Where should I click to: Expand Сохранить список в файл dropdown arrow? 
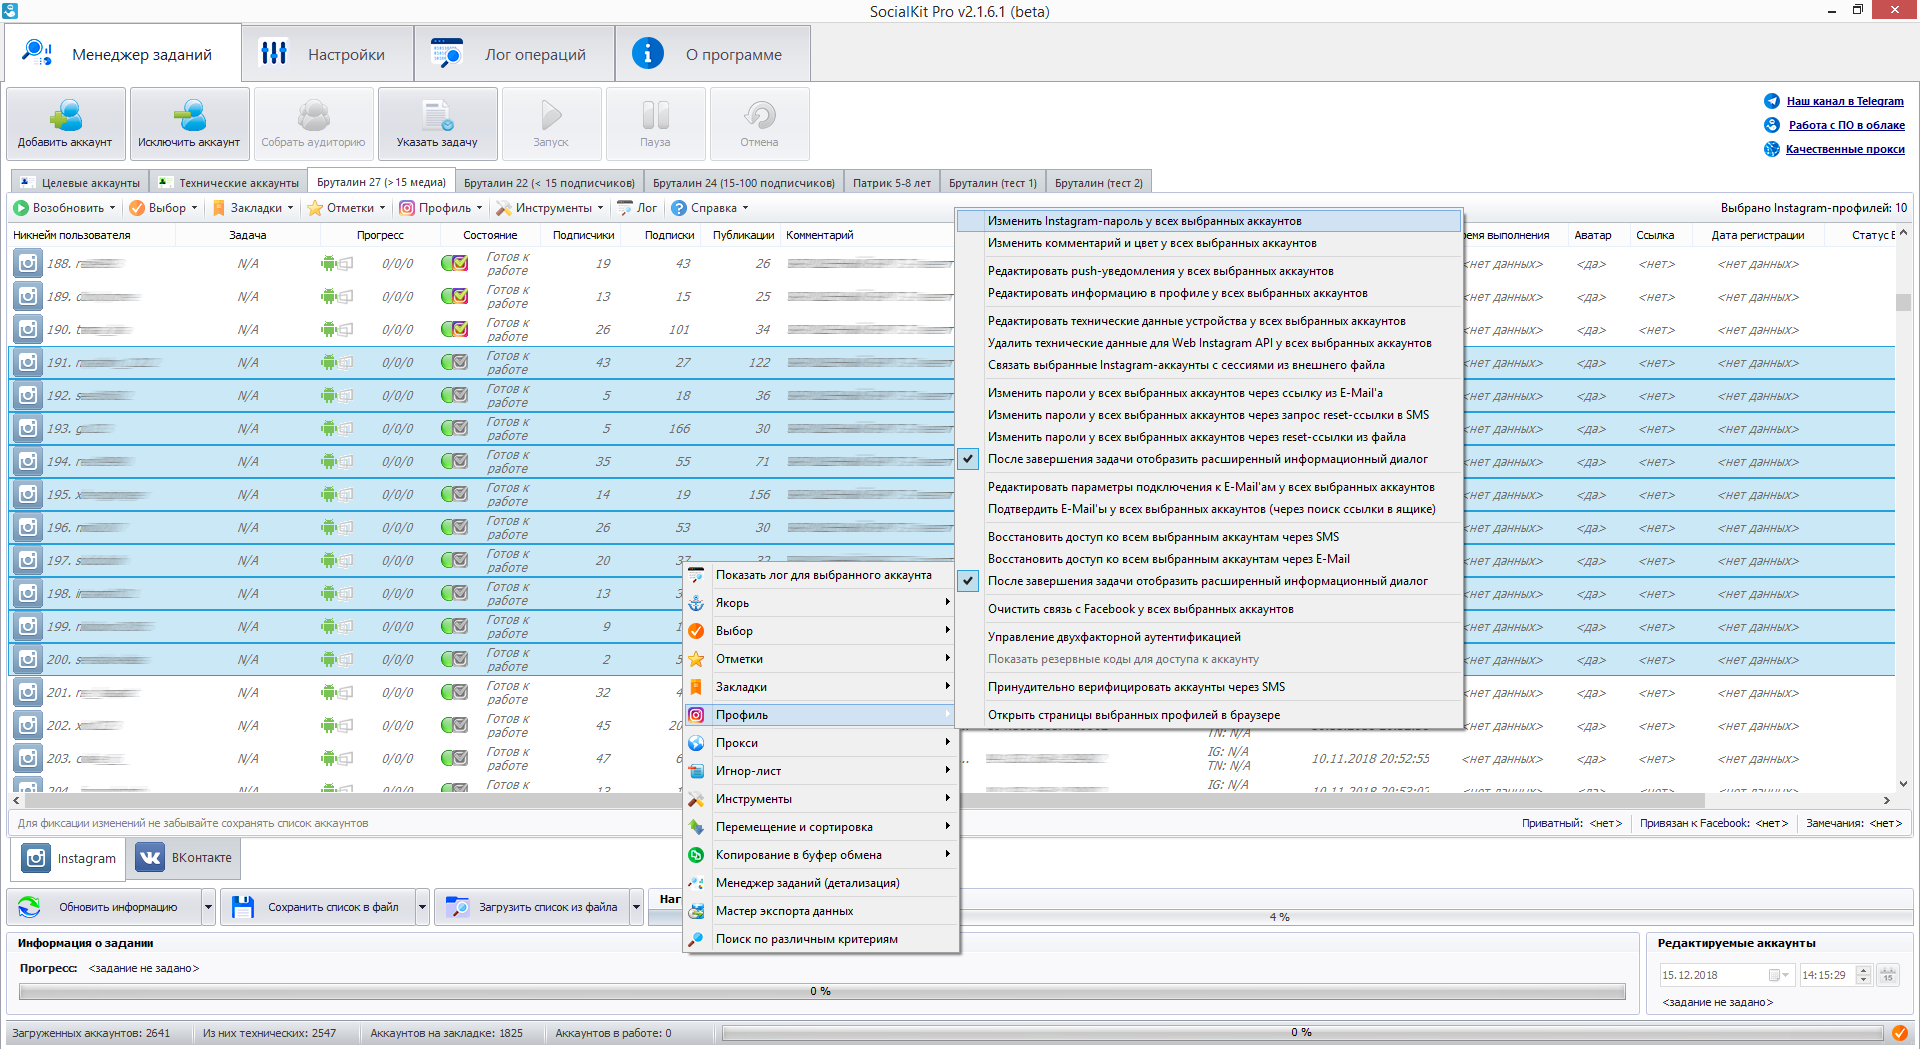pos(422,907)
